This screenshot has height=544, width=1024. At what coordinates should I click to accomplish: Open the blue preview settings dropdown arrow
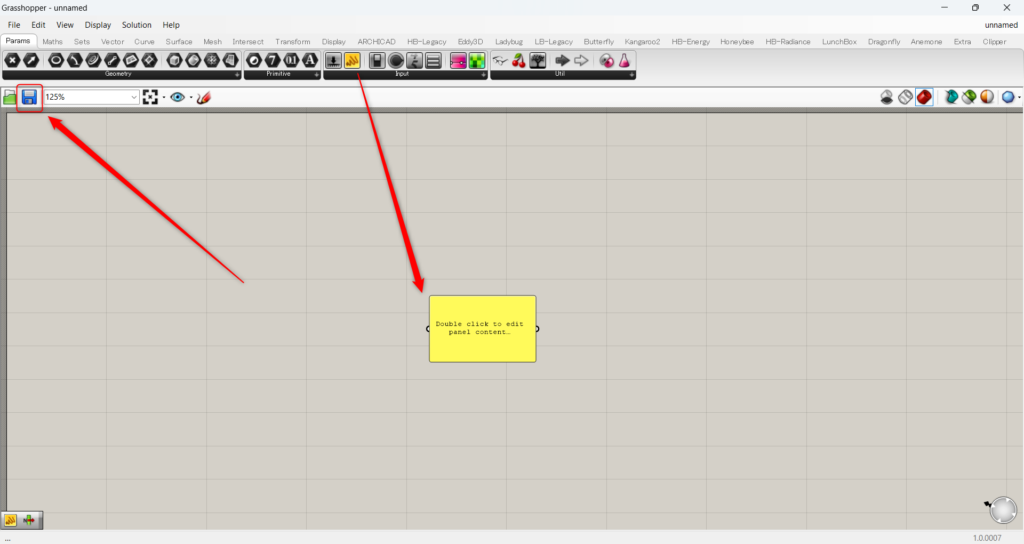[1018, 98]
